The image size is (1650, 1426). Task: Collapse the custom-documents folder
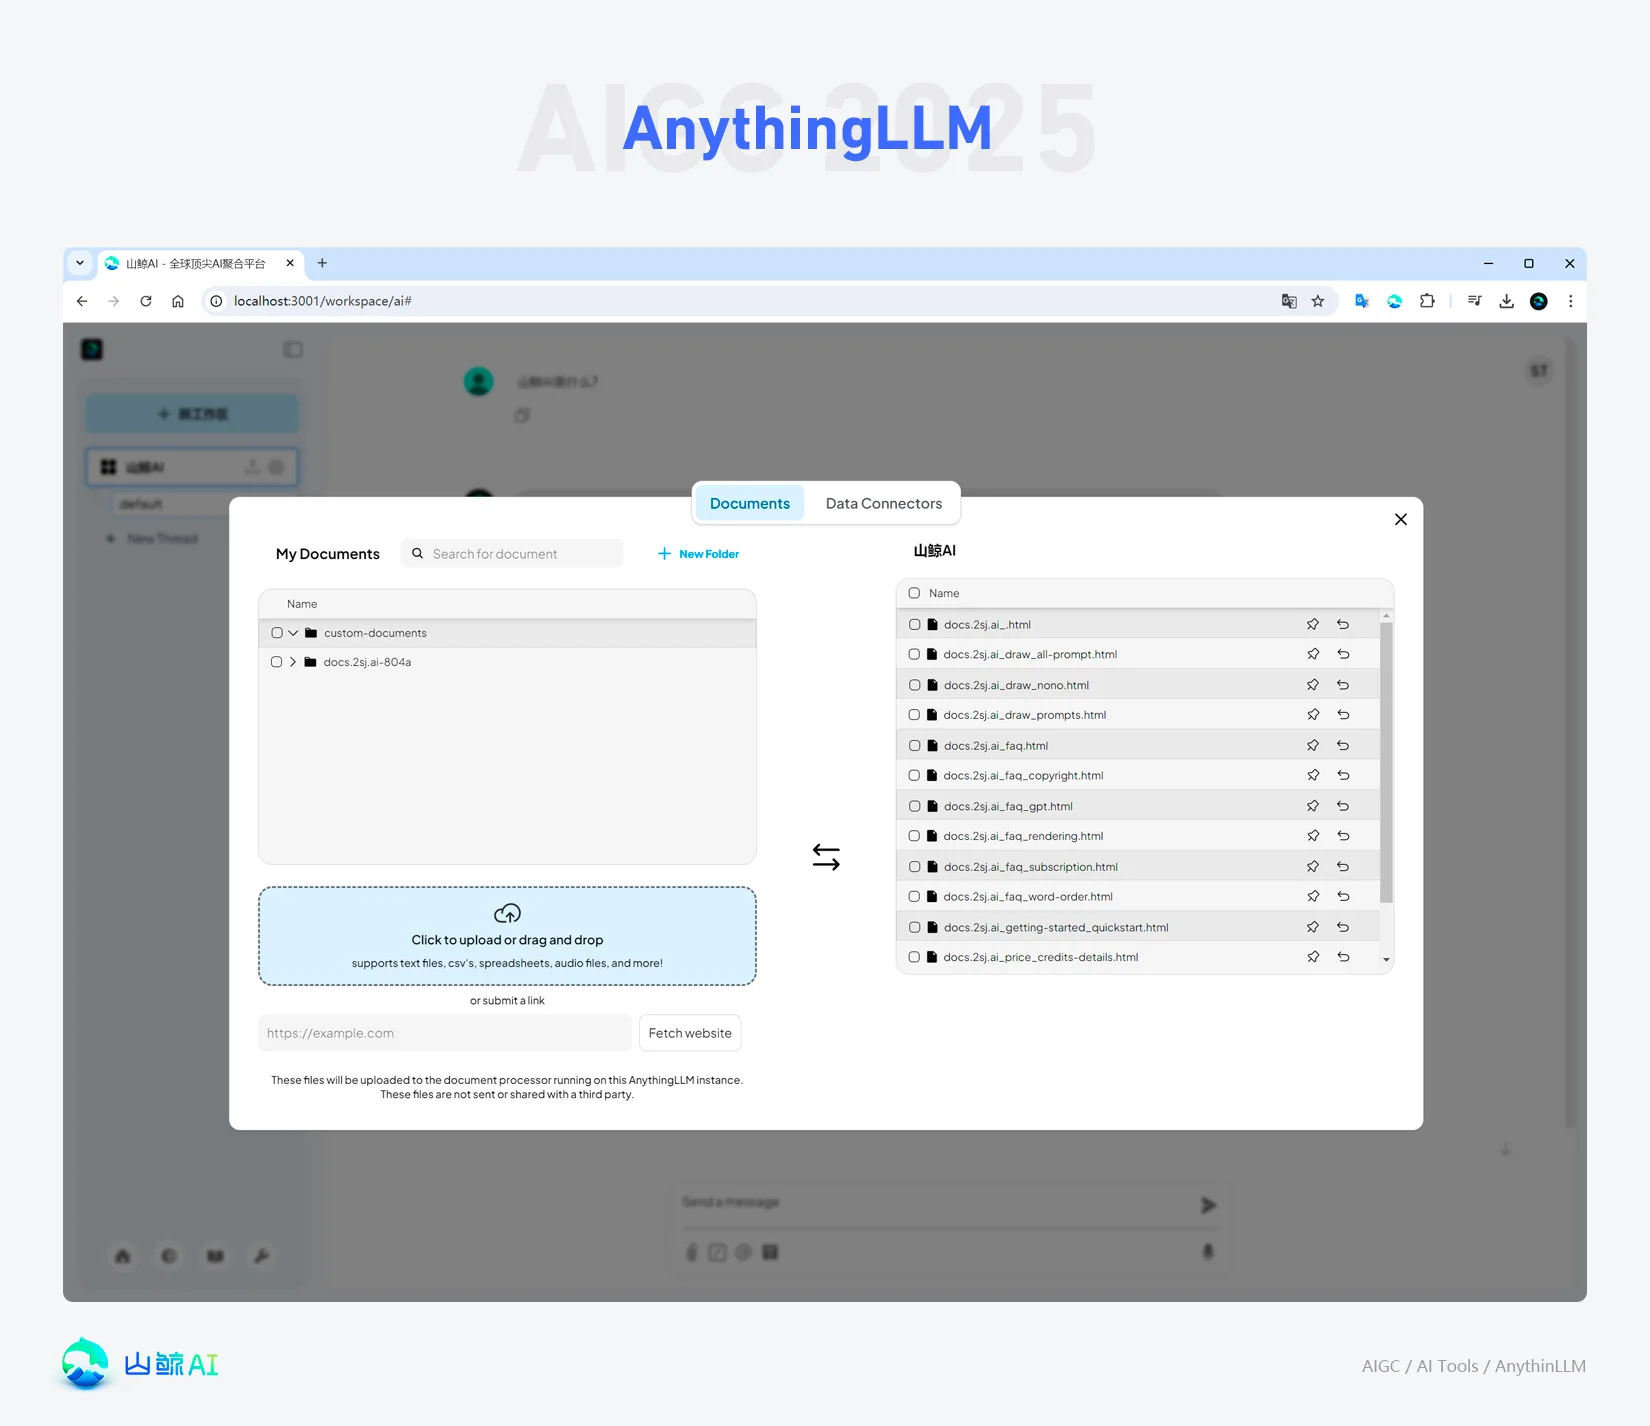(x=293, y=633)
